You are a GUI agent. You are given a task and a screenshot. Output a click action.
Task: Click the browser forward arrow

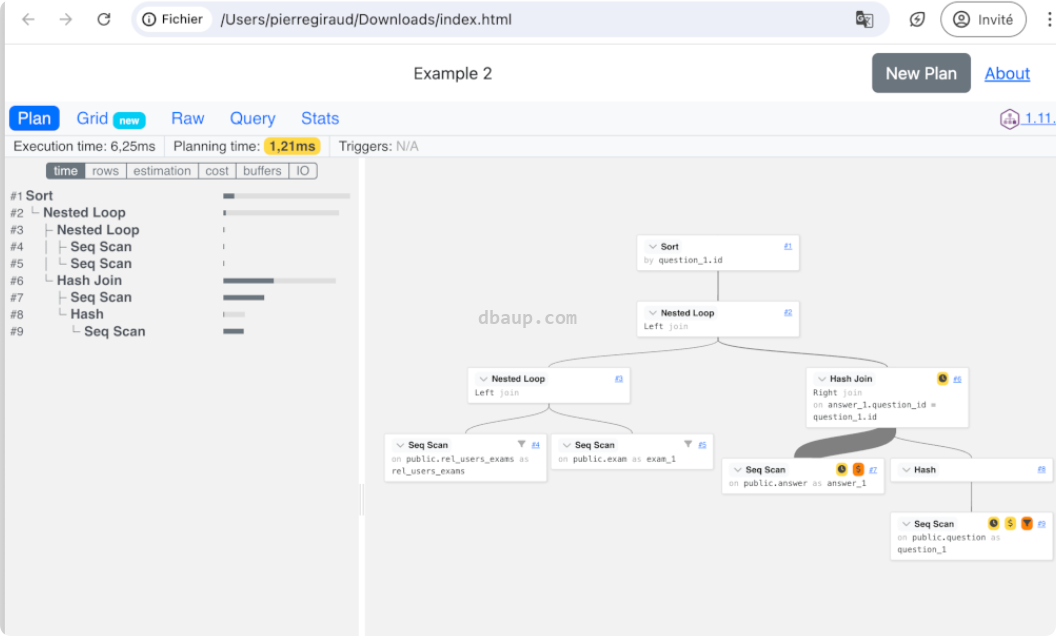pos(65,20)
